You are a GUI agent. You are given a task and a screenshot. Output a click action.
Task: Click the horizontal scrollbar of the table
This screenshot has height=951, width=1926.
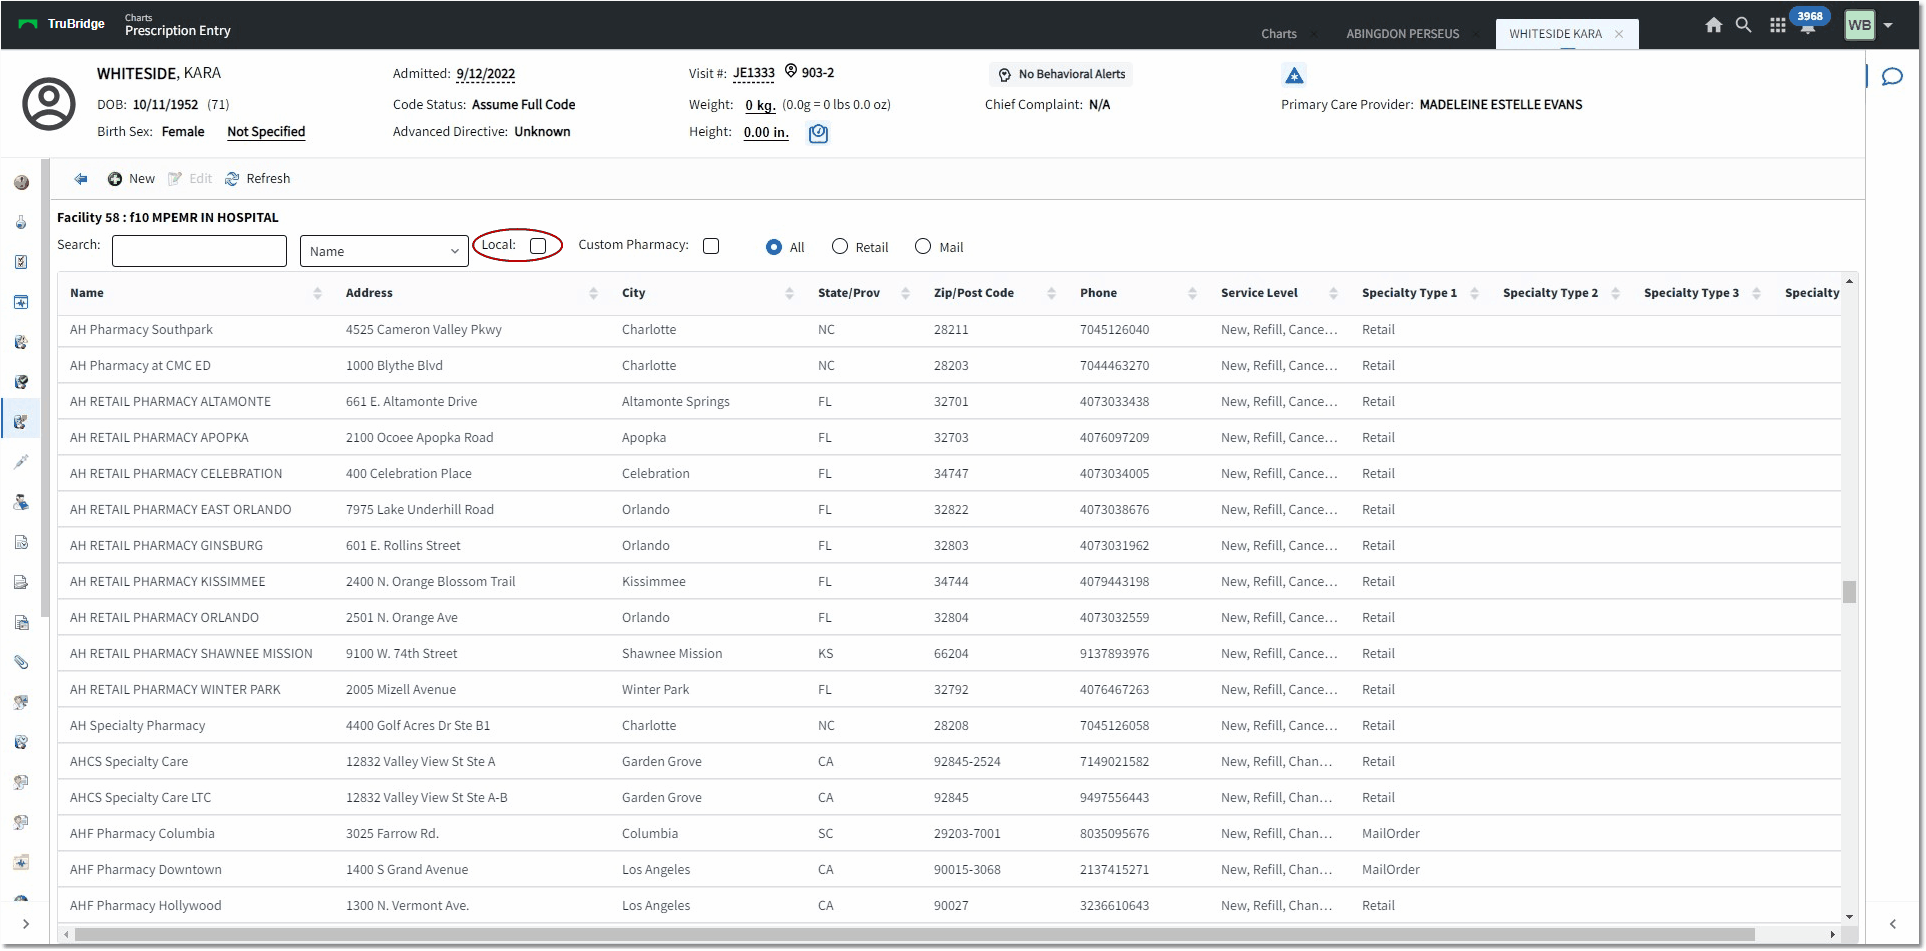915,935
